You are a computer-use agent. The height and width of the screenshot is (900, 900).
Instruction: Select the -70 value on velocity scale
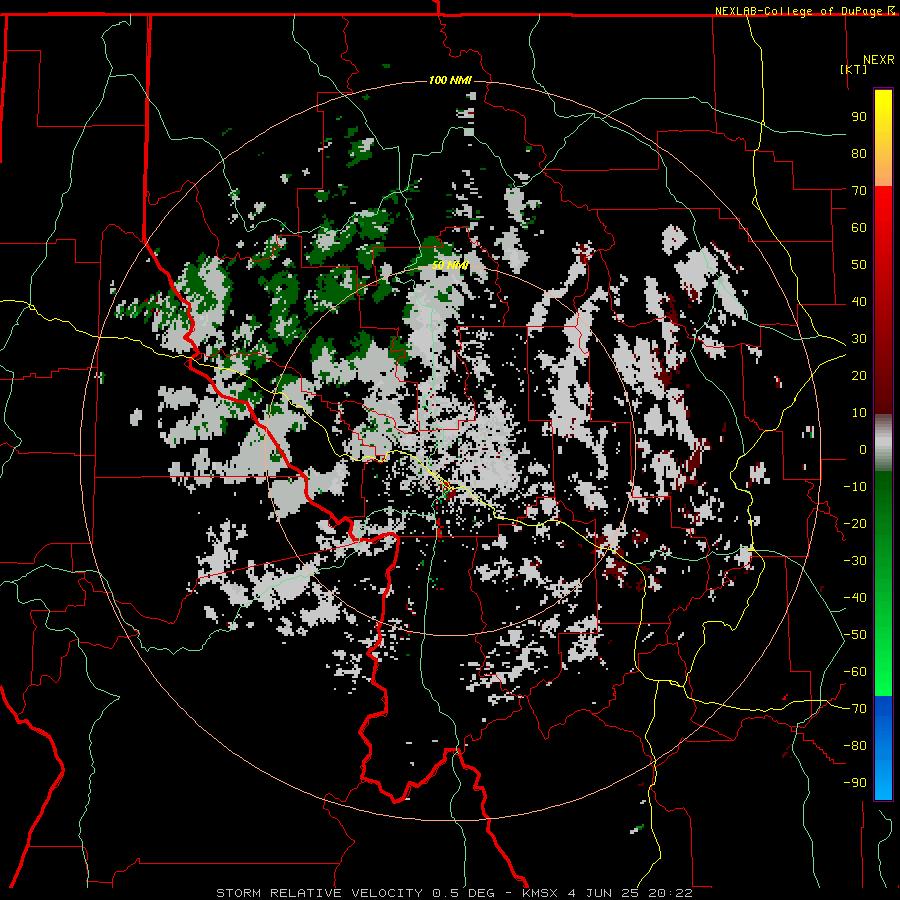855,709
